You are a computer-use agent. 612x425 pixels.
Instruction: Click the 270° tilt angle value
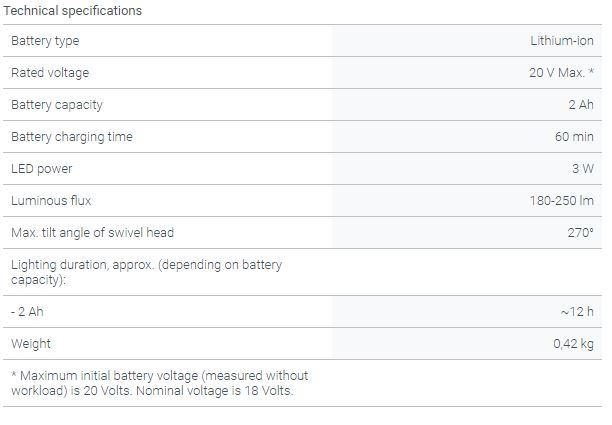coord(580,233)
